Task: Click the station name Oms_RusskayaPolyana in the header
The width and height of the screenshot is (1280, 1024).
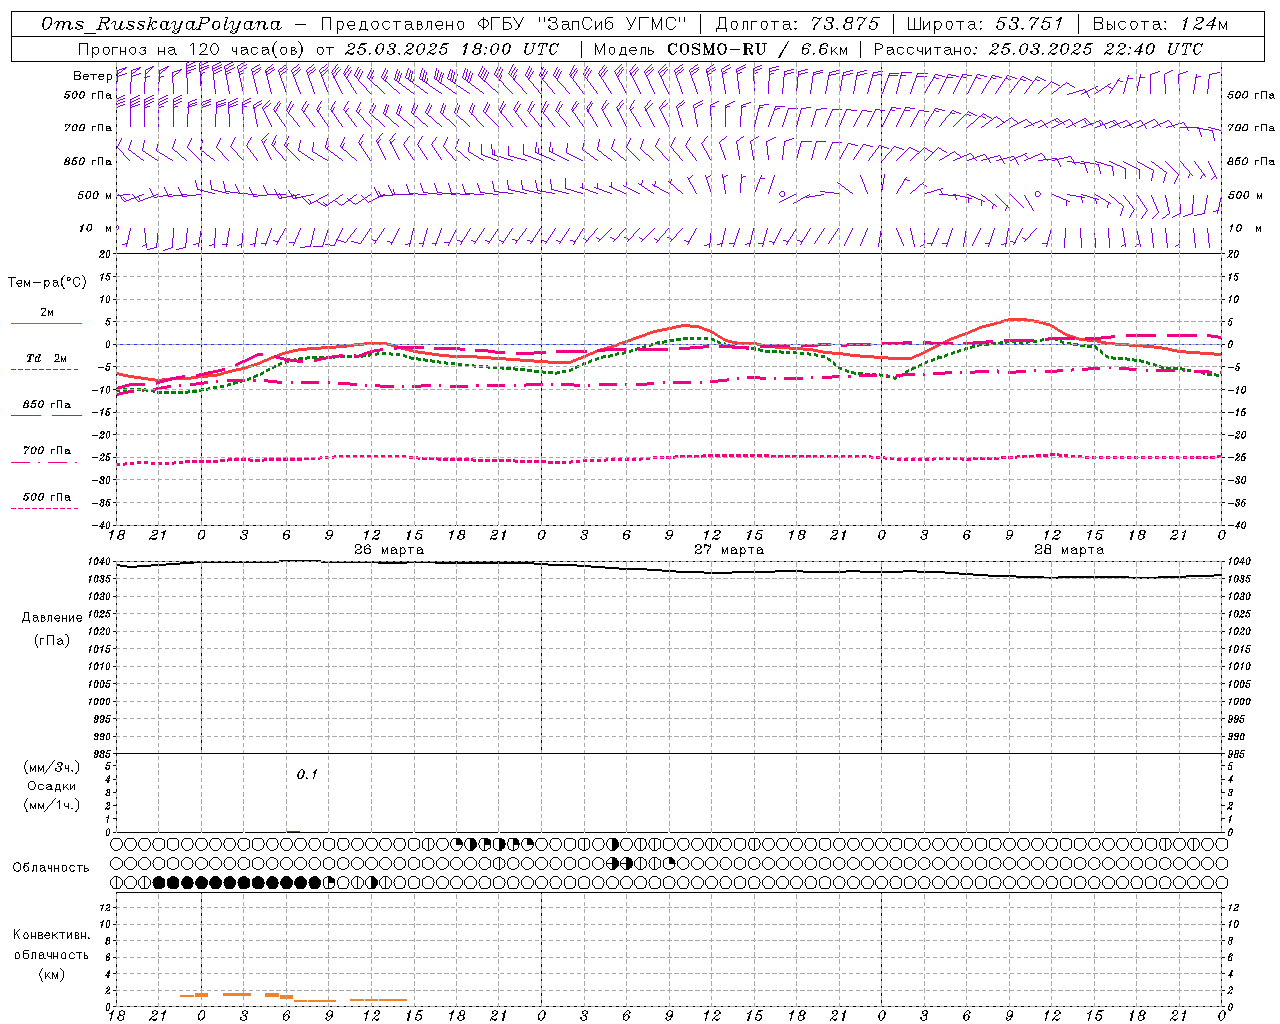Action: tap(161, 24)
